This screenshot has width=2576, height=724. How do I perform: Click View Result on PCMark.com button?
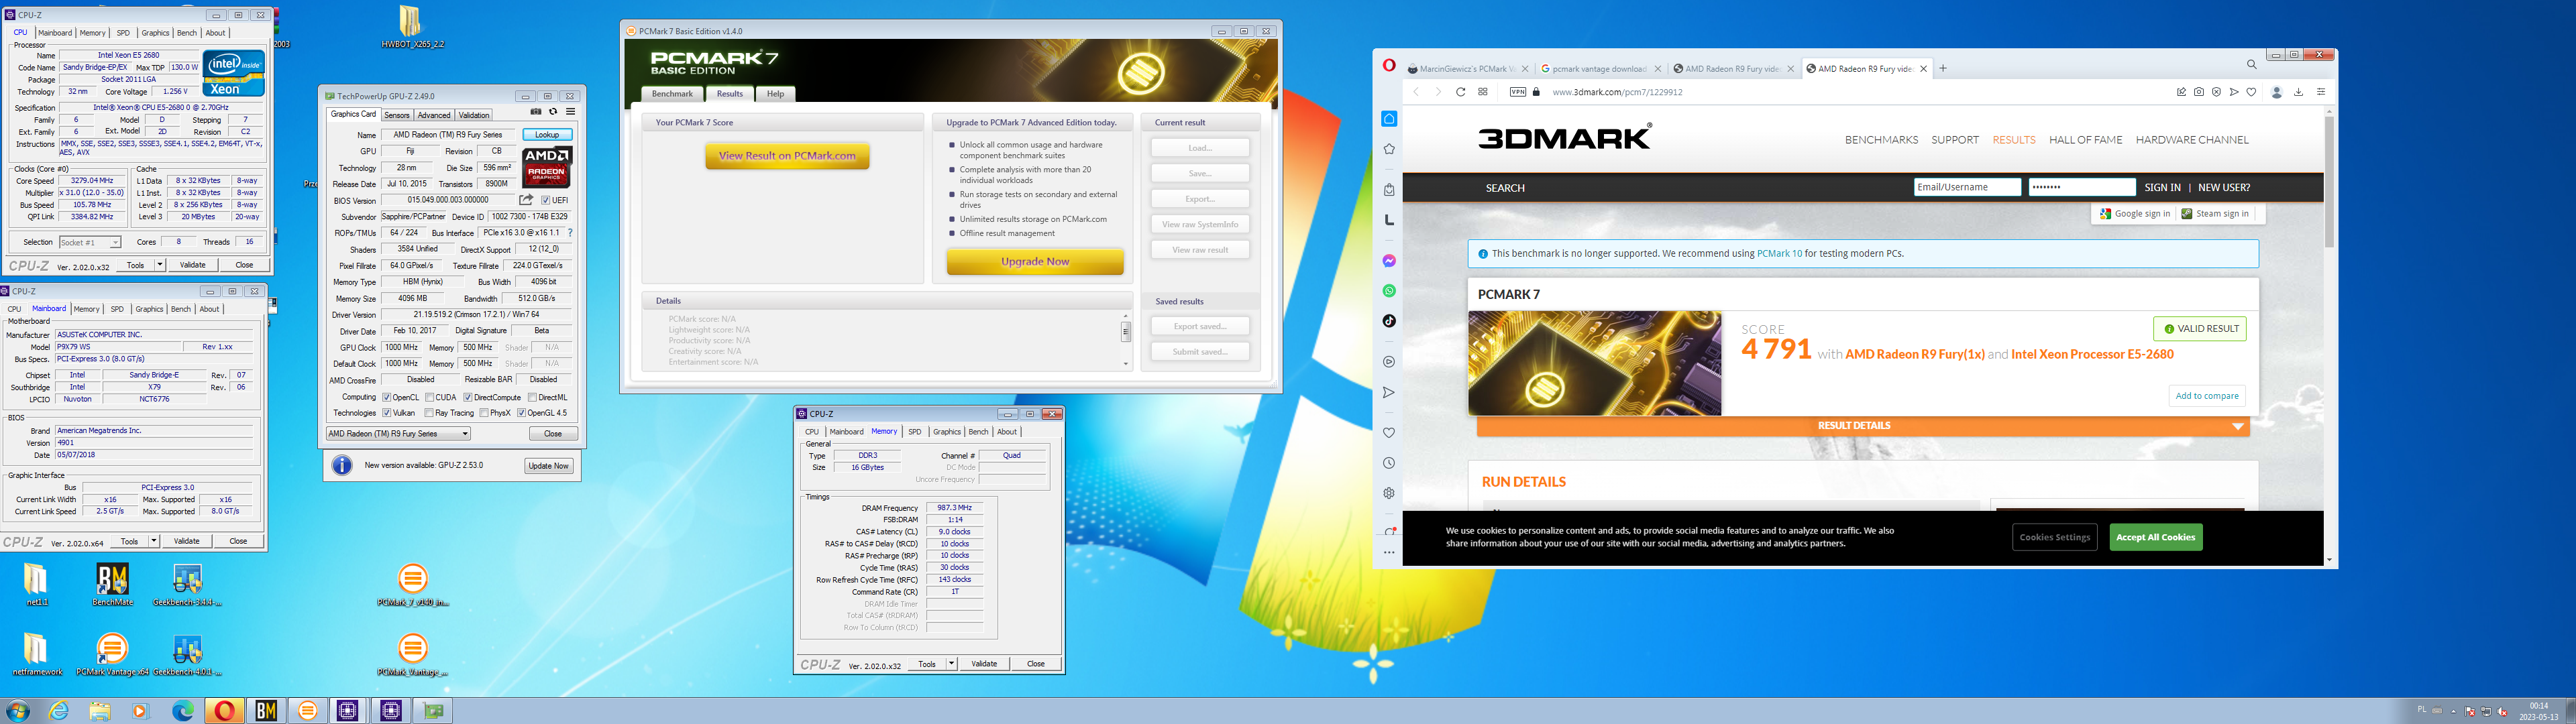[x=787, y=156]
